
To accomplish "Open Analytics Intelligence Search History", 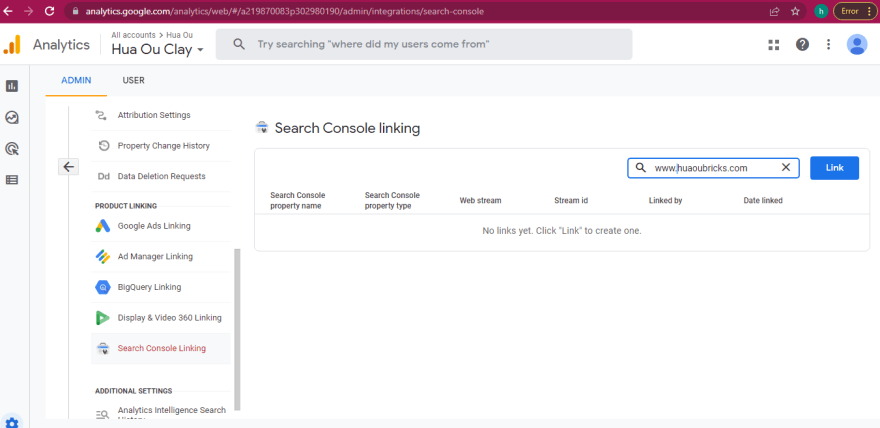I will click(x=172, y=414).
